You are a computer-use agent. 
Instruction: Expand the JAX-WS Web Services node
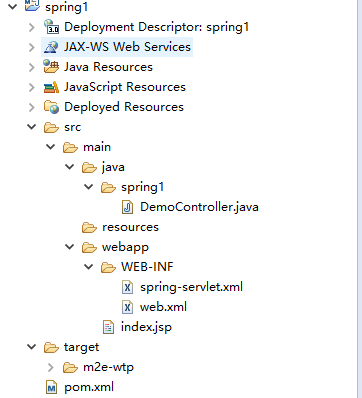pos(32,47)
